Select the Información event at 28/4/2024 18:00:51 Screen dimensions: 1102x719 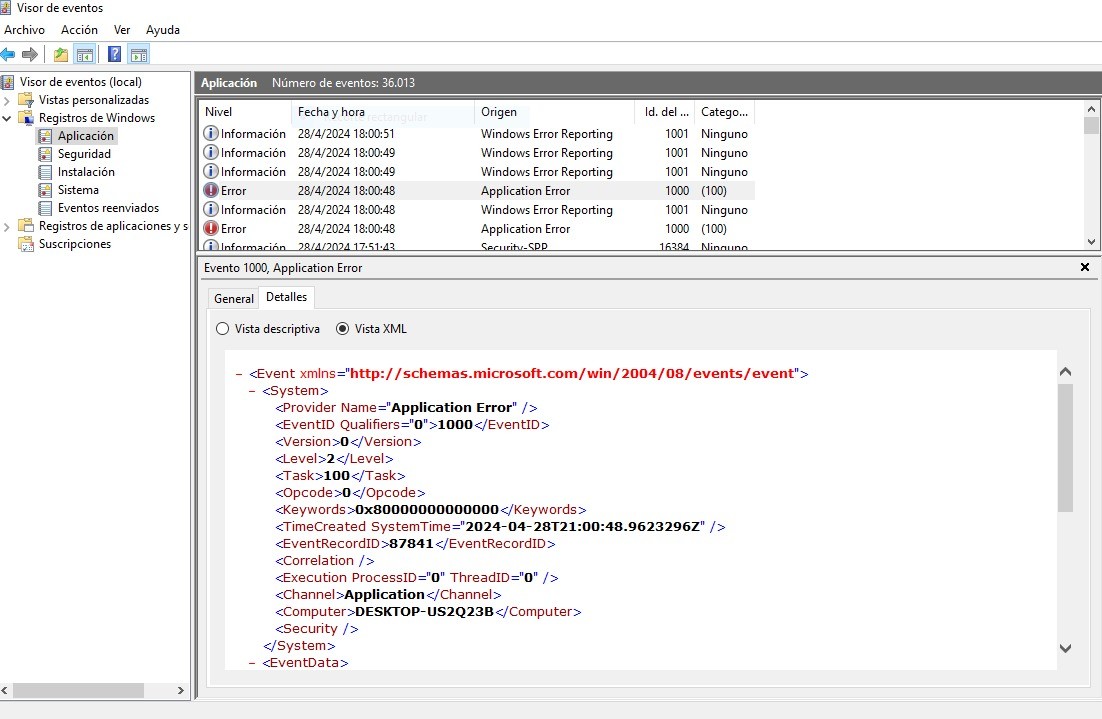[x=478, y=134]
